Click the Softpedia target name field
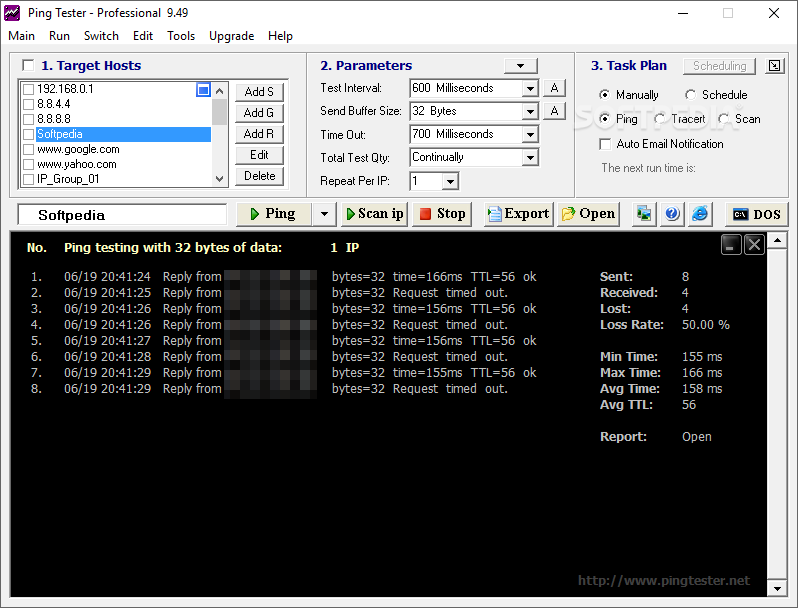The width and height of the screenshot is (798, 608). point(122,215)
